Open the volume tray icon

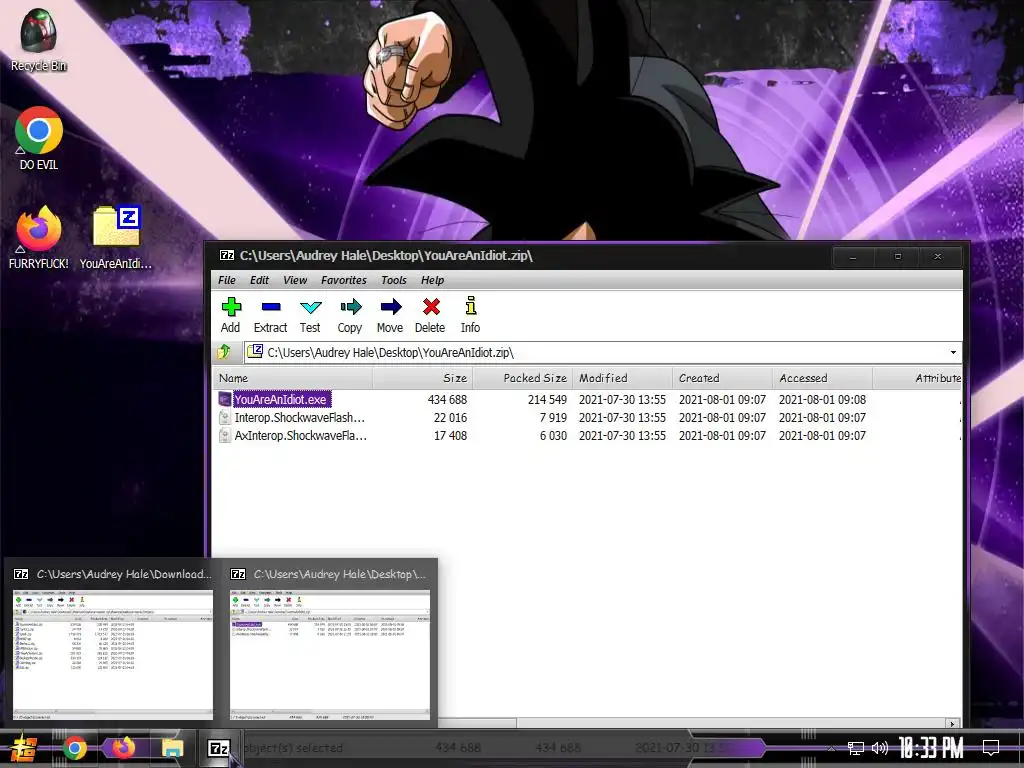click(x=880, y=748)
